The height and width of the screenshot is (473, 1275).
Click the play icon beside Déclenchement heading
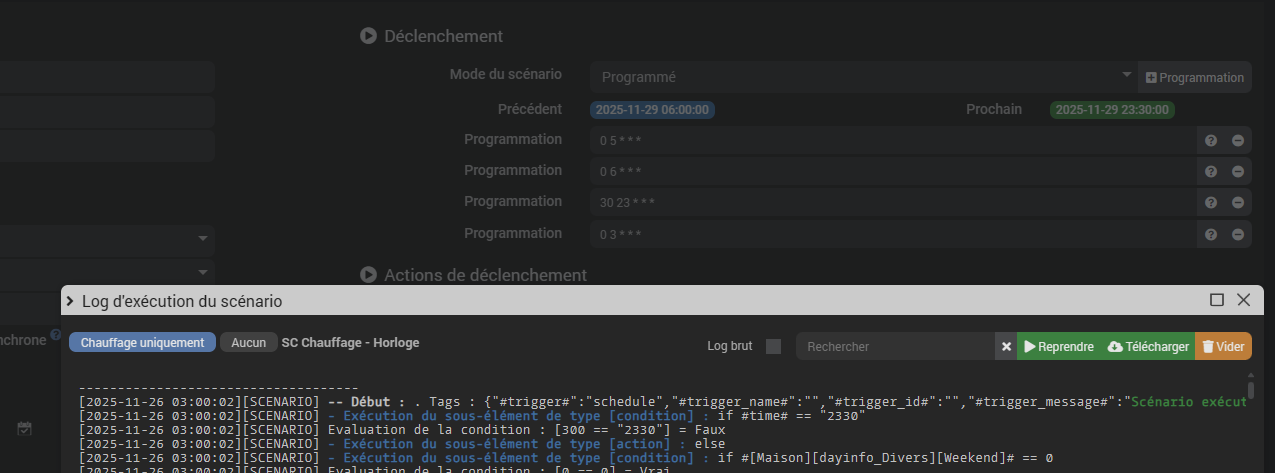point(368,36)
